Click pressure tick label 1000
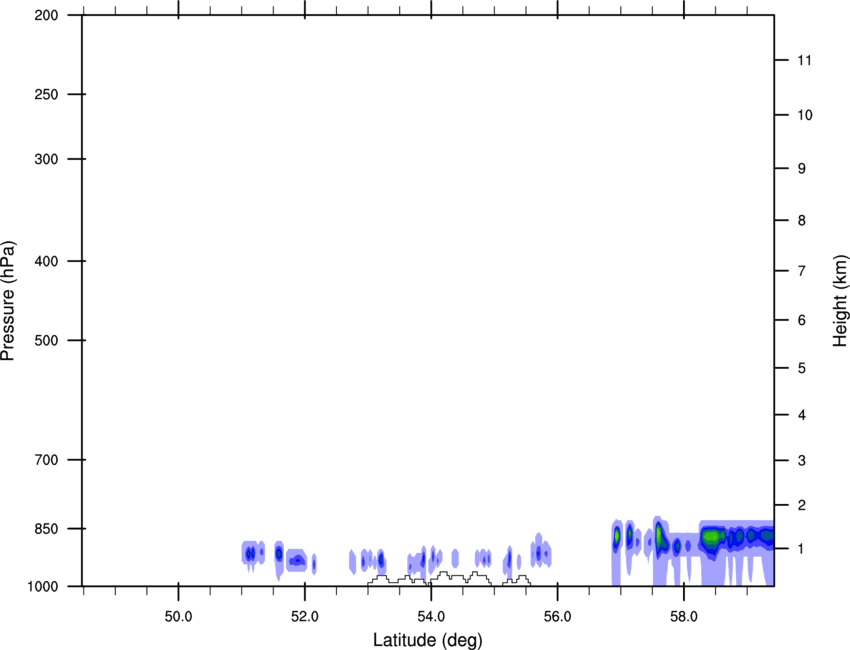 42,586
